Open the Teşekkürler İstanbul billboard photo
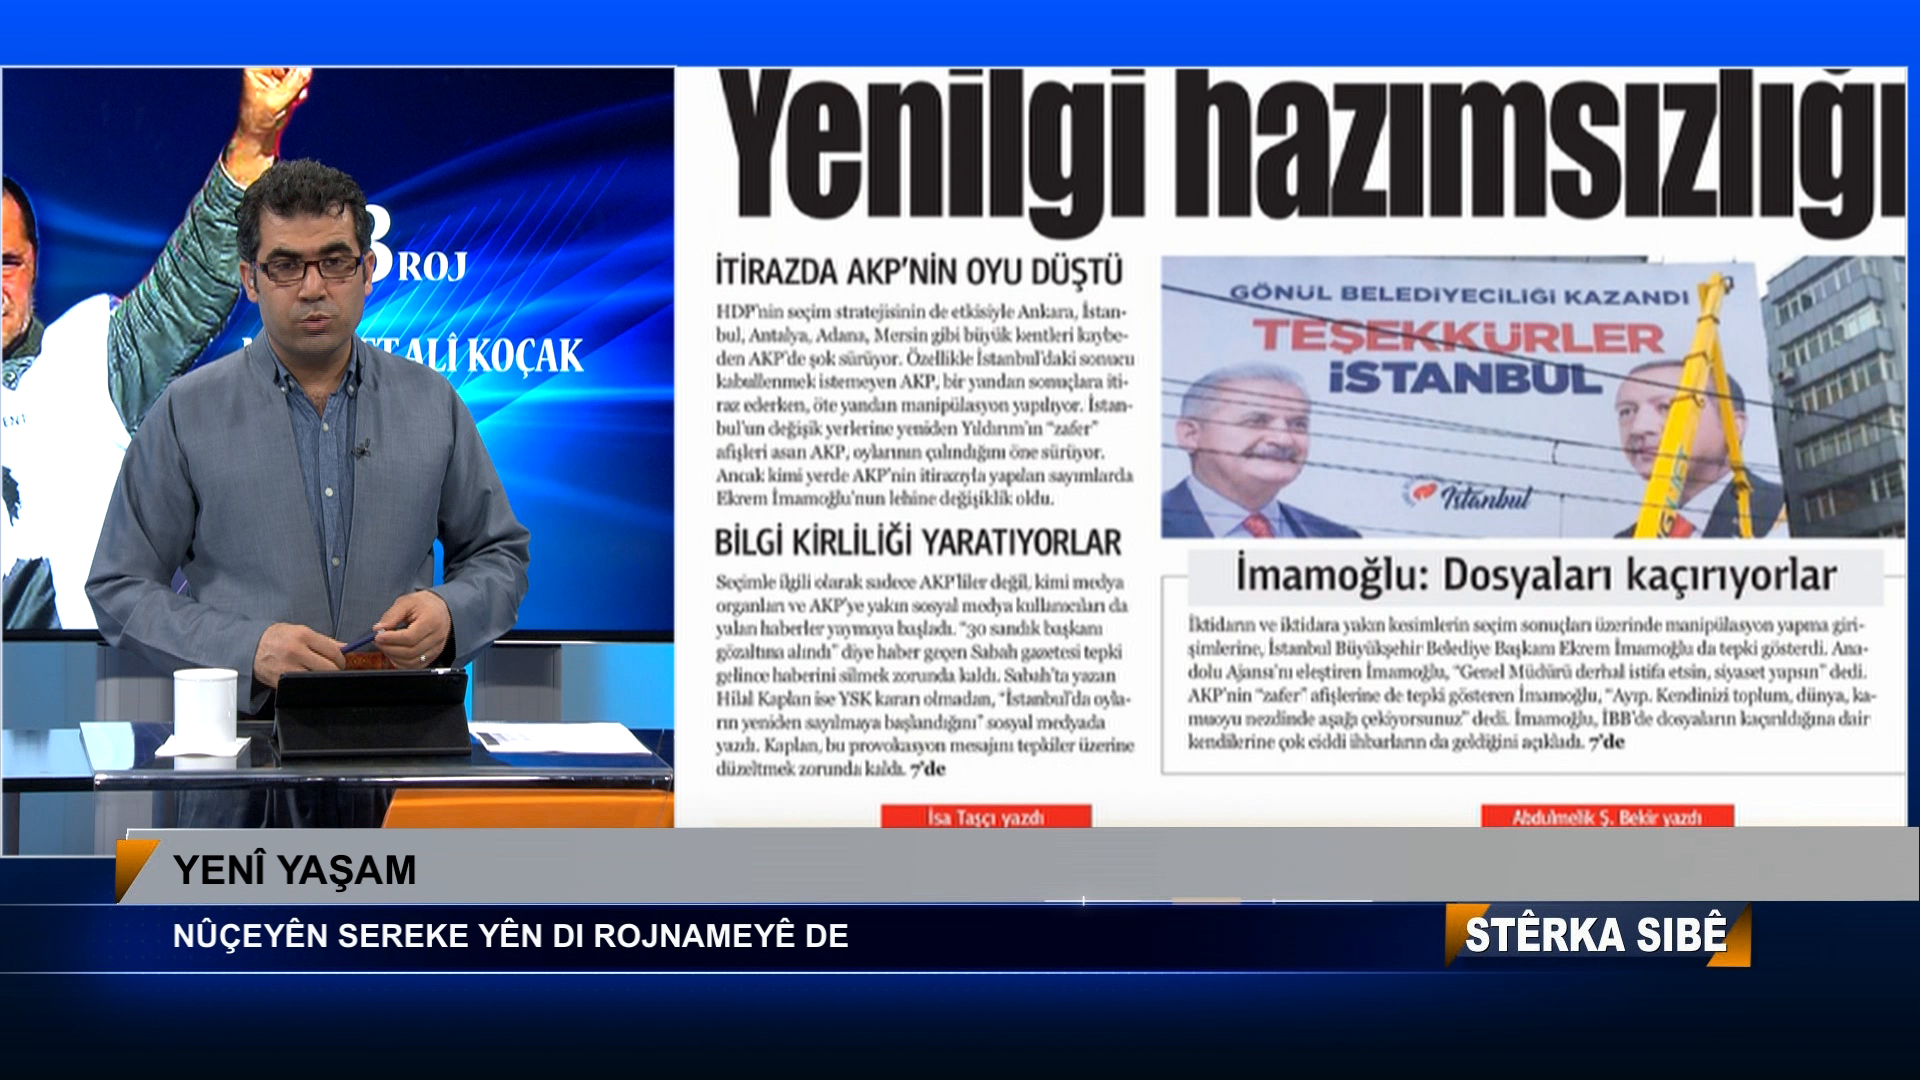 tap(1532, 397)
